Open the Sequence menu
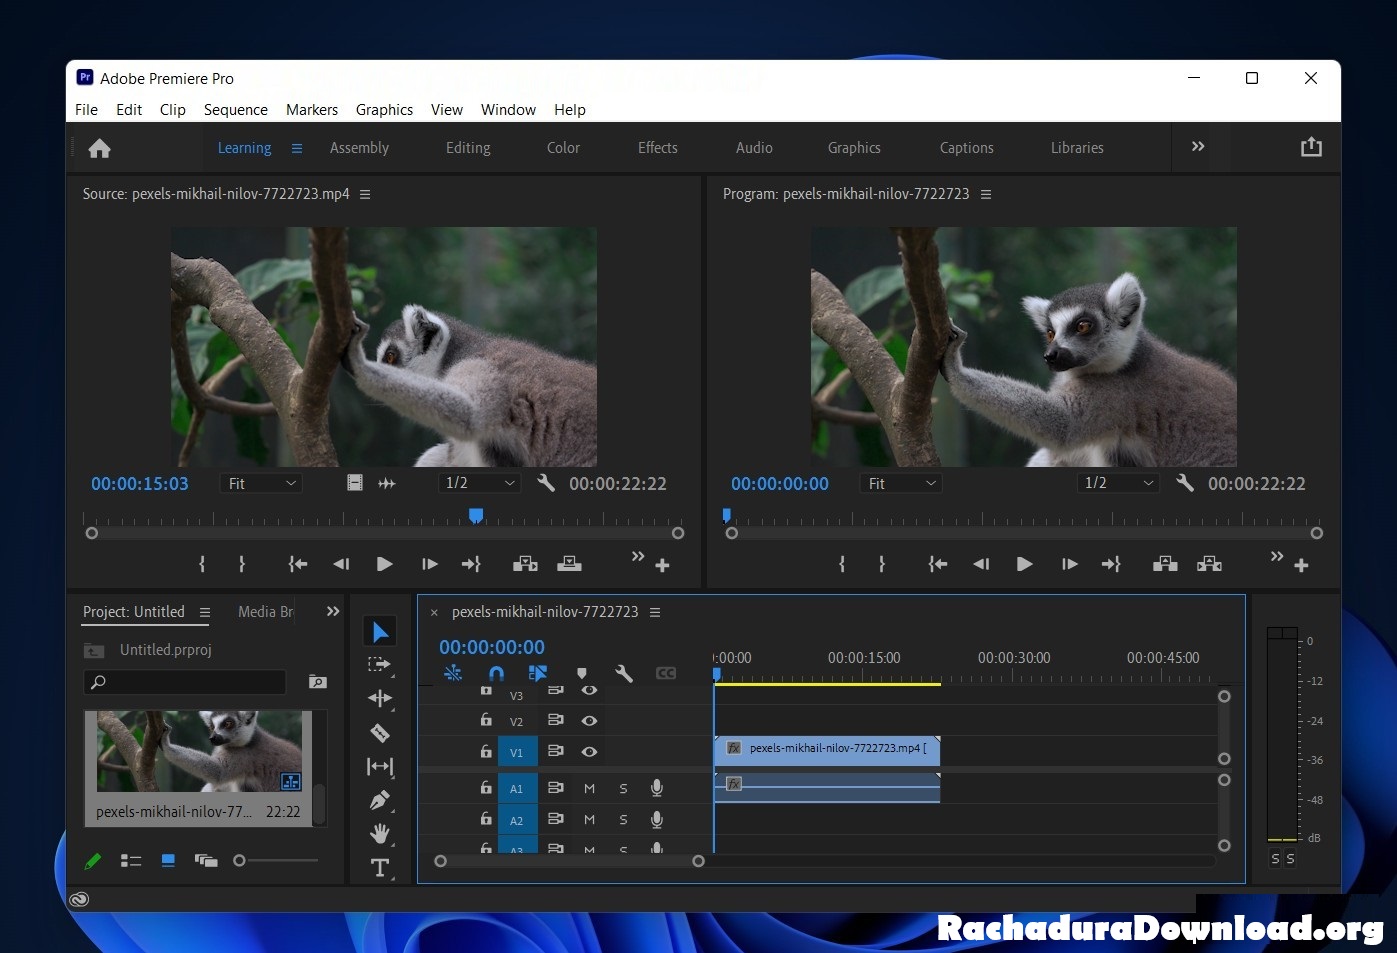 coord(236,110)
